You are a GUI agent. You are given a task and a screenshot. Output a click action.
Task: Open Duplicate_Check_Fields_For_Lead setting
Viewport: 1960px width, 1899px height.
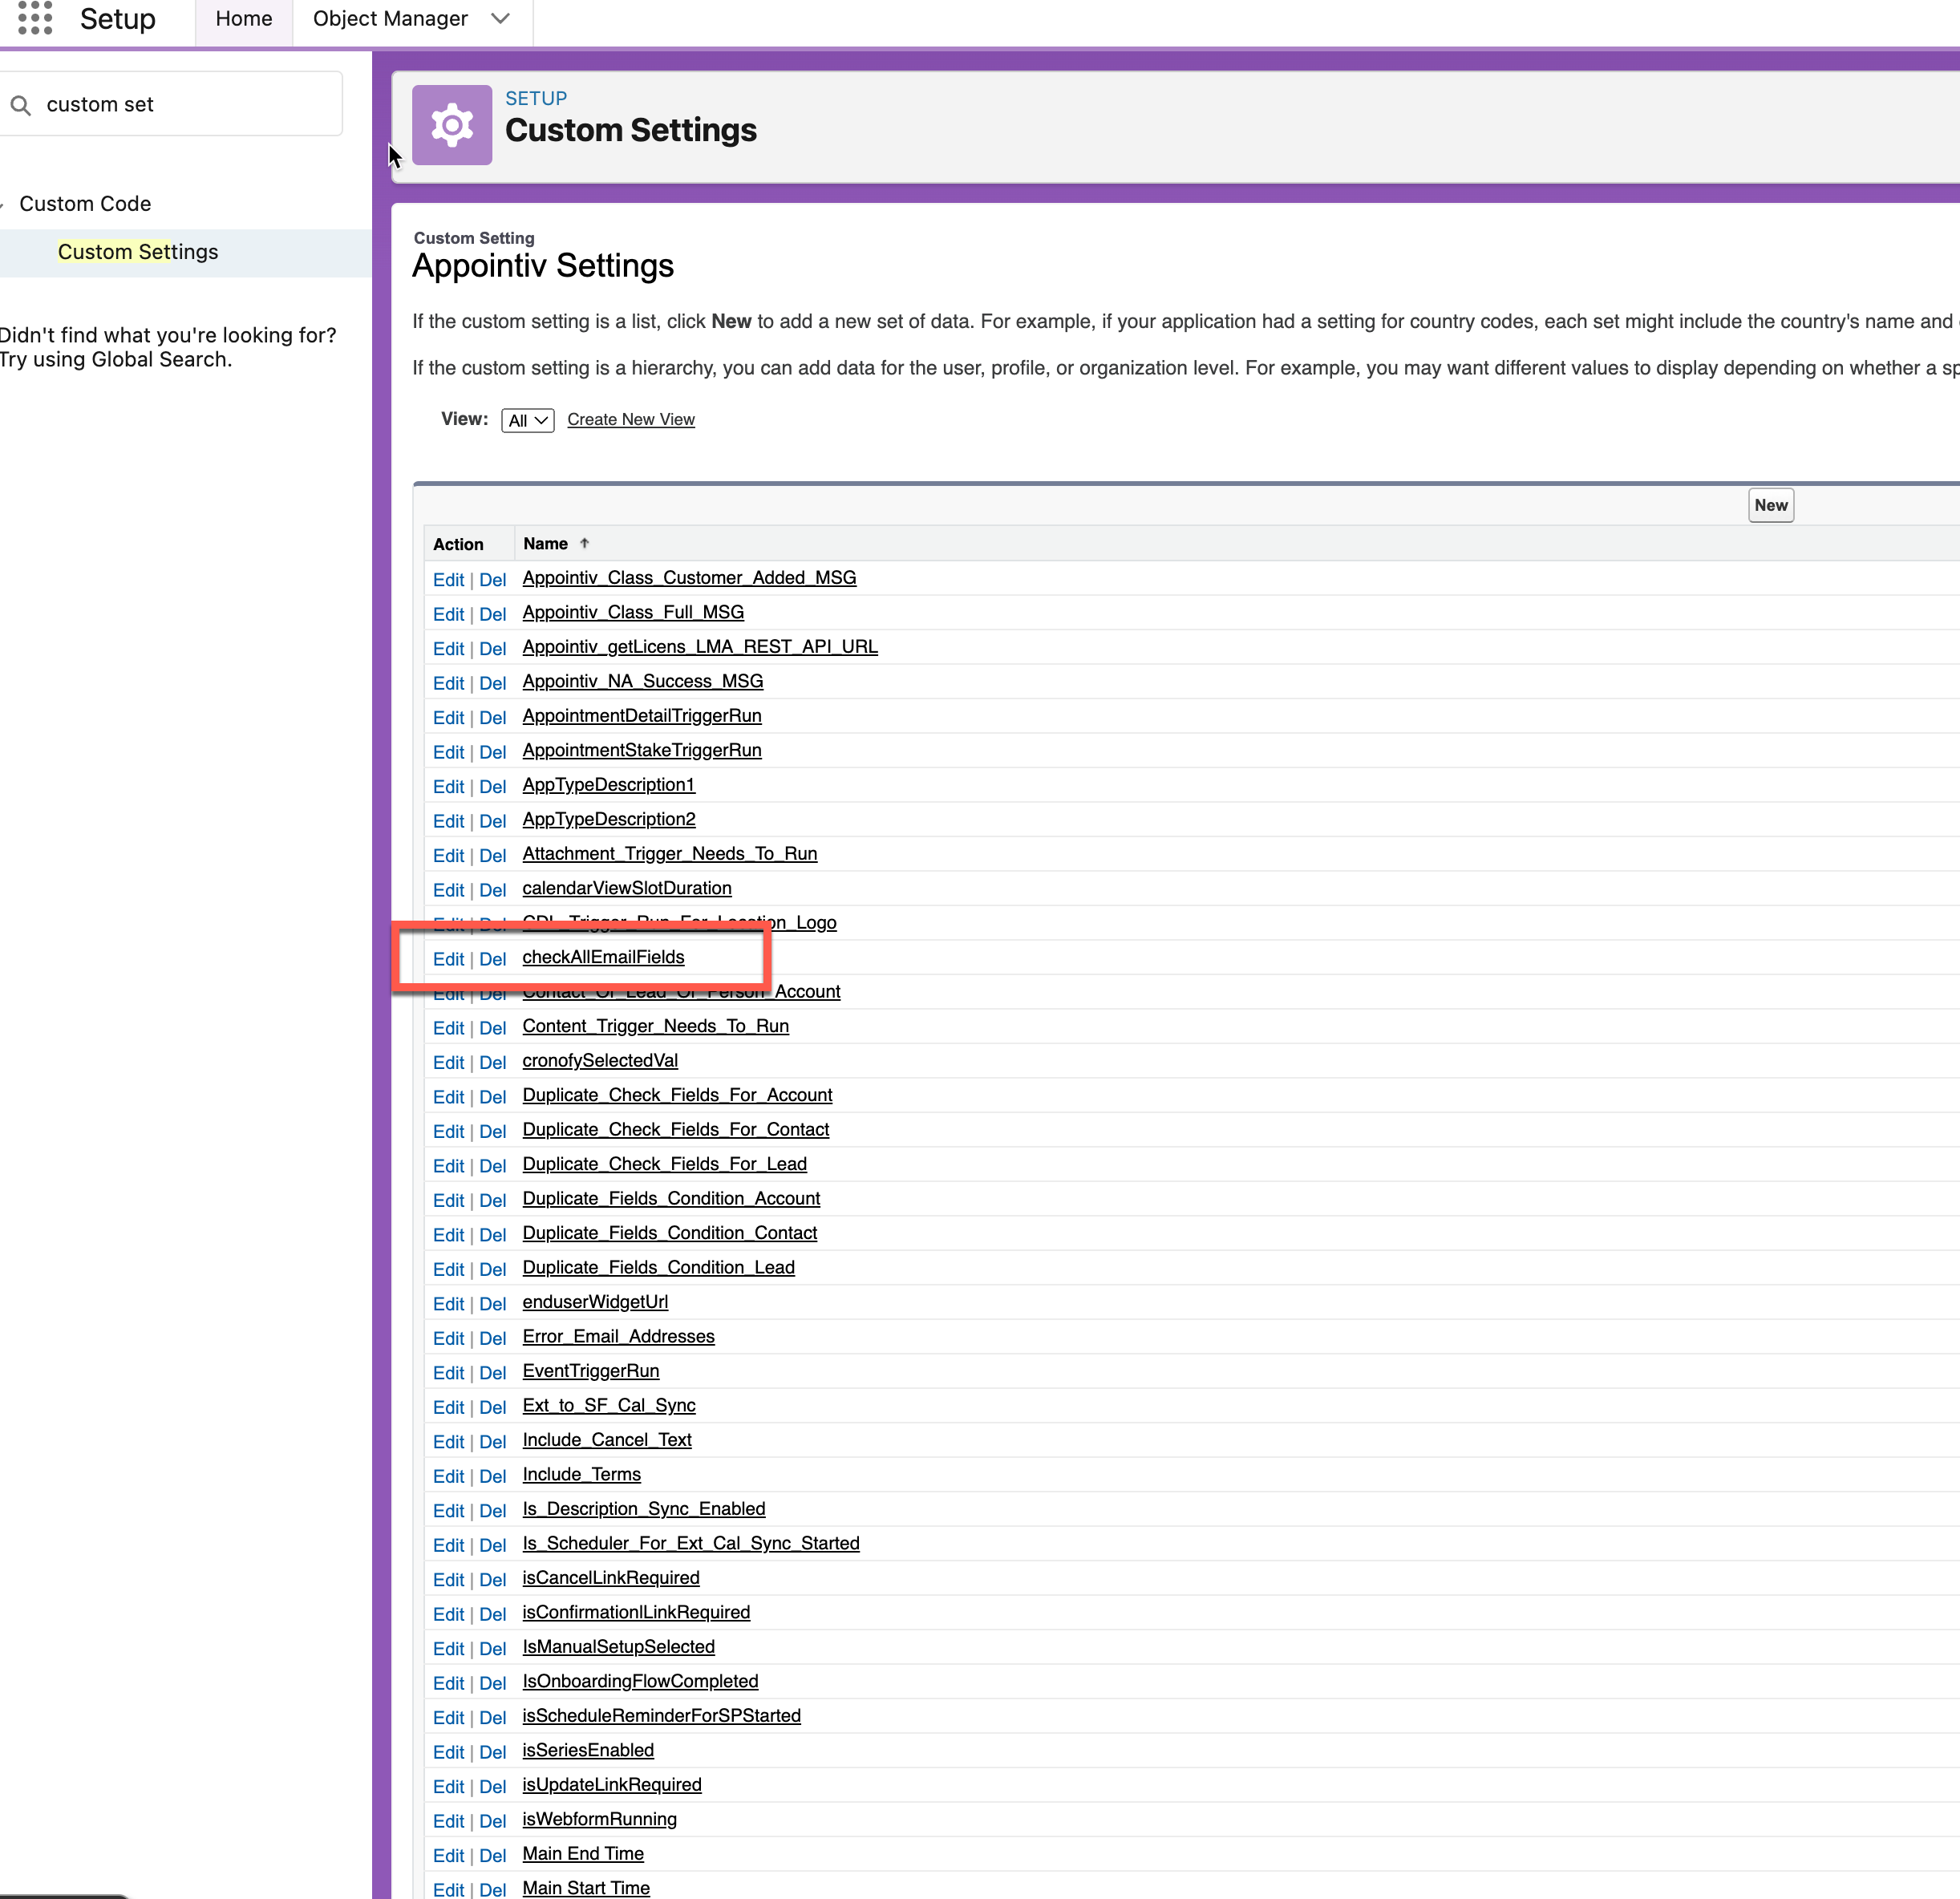[664, 1164]
